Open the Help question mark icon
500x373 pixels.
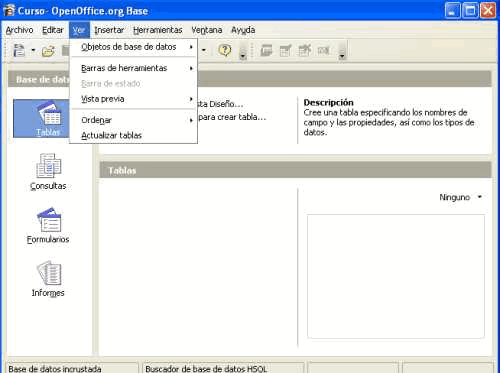(225, 50)
